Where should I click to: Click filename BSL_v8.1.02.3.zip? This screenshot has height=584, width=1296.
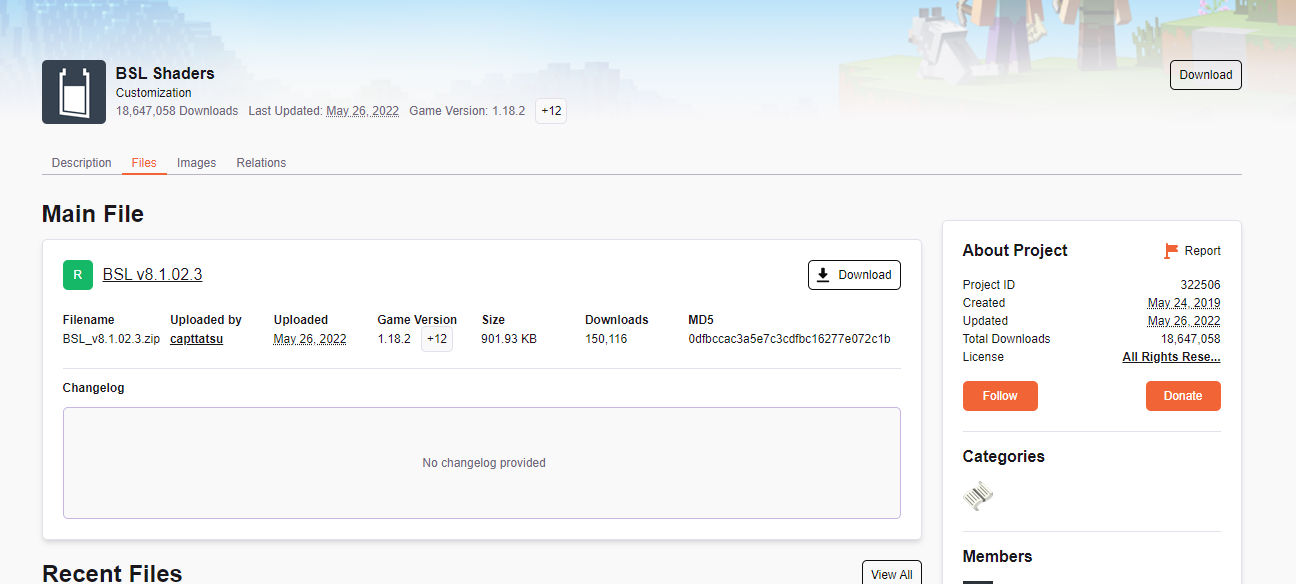[111, 339]
